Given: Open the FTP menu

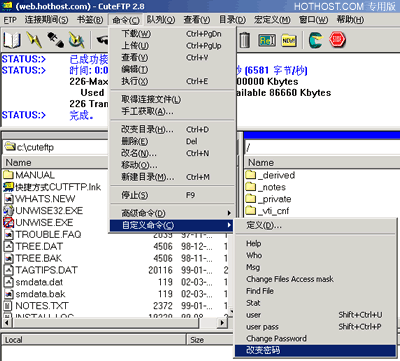Looking at the screenshot, I should tap(10, 20).
